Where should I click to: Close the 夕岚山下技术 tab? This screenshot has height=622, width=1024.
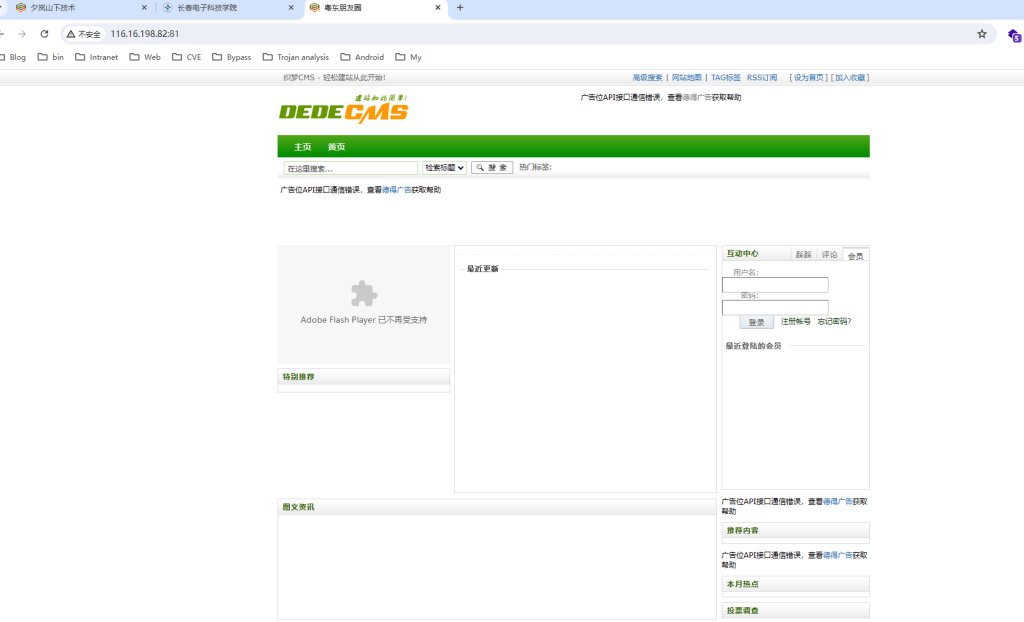pos(144,7)
